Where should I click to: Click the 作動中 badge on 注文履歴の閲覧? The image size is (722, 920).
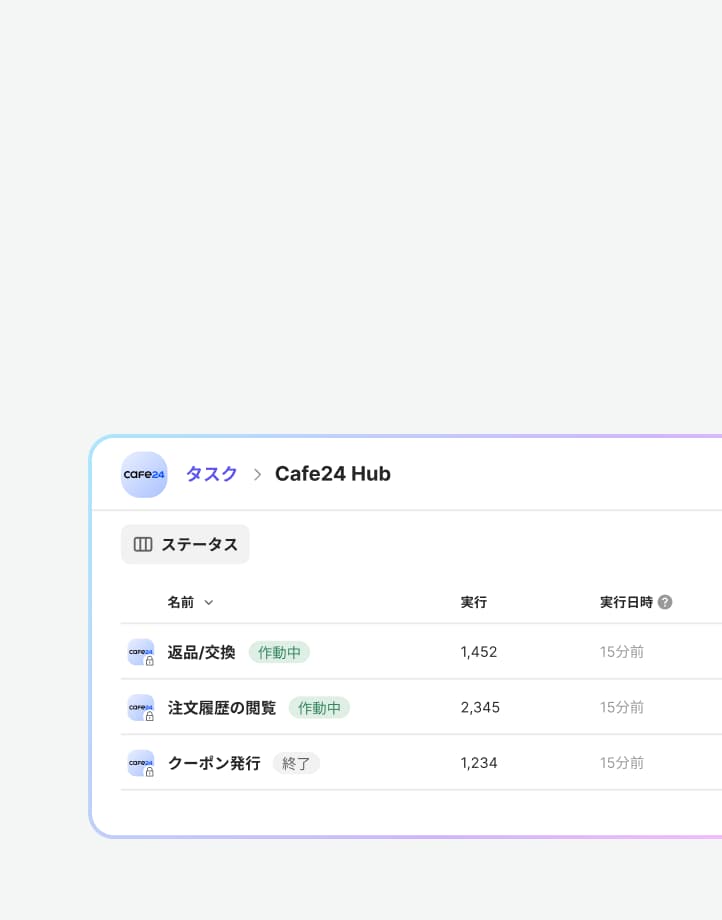tap(319, 708)
